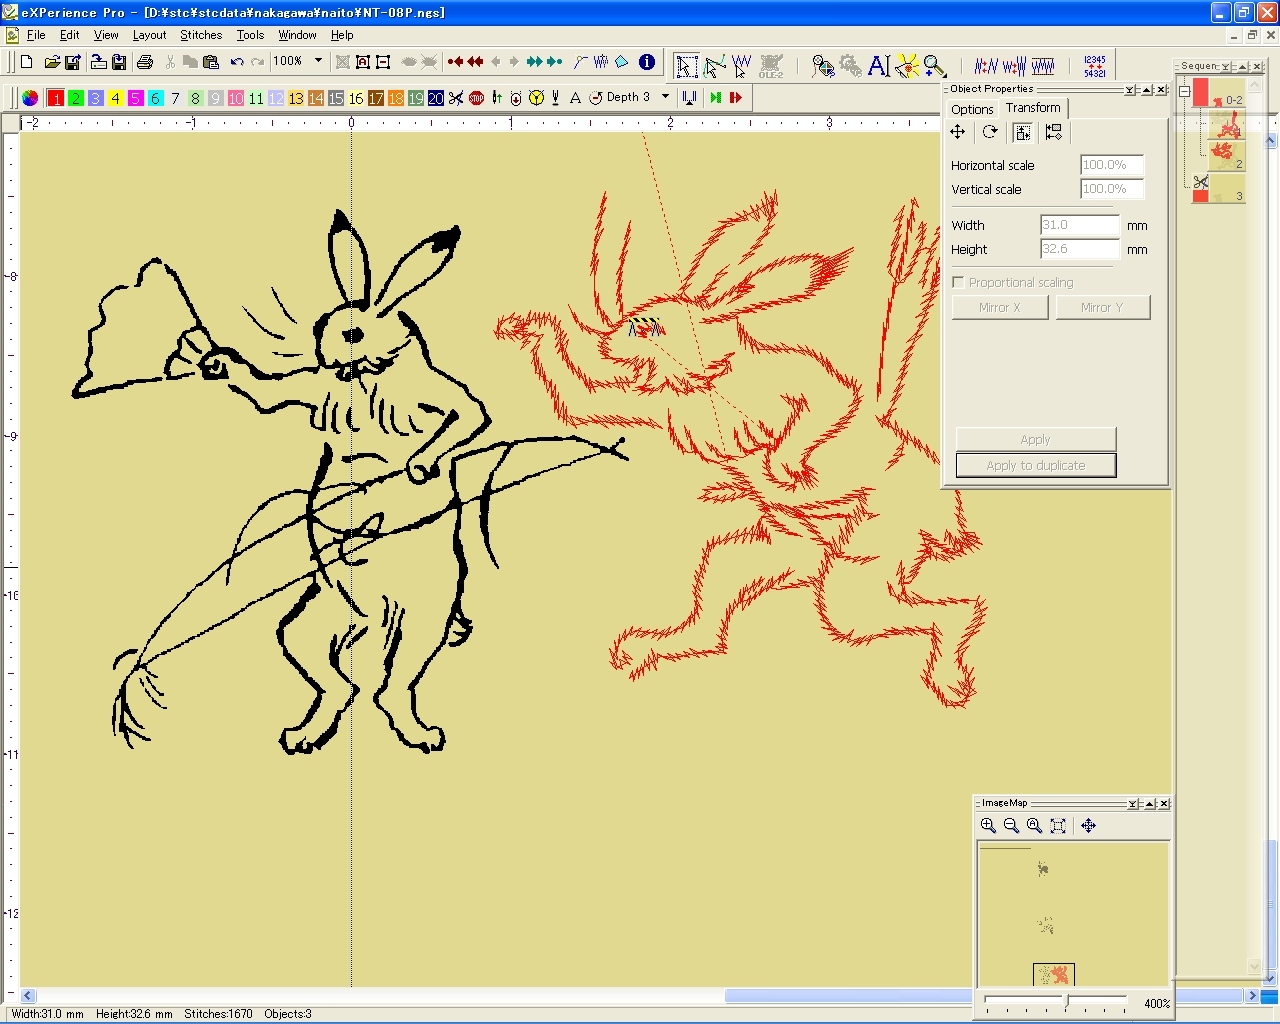Choose thread color 10 pink swatch

(236, 98)
